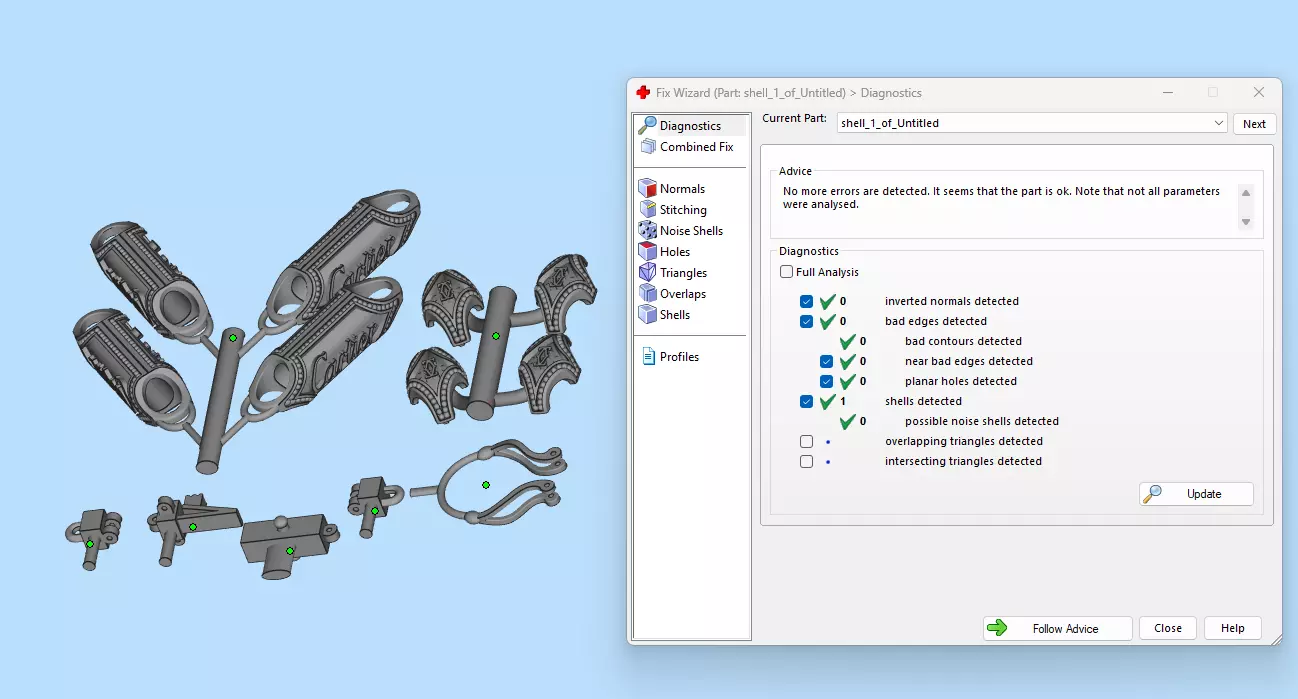Click Next to go to next part
Screen dimensions: 1298x699
(1254, 124)
